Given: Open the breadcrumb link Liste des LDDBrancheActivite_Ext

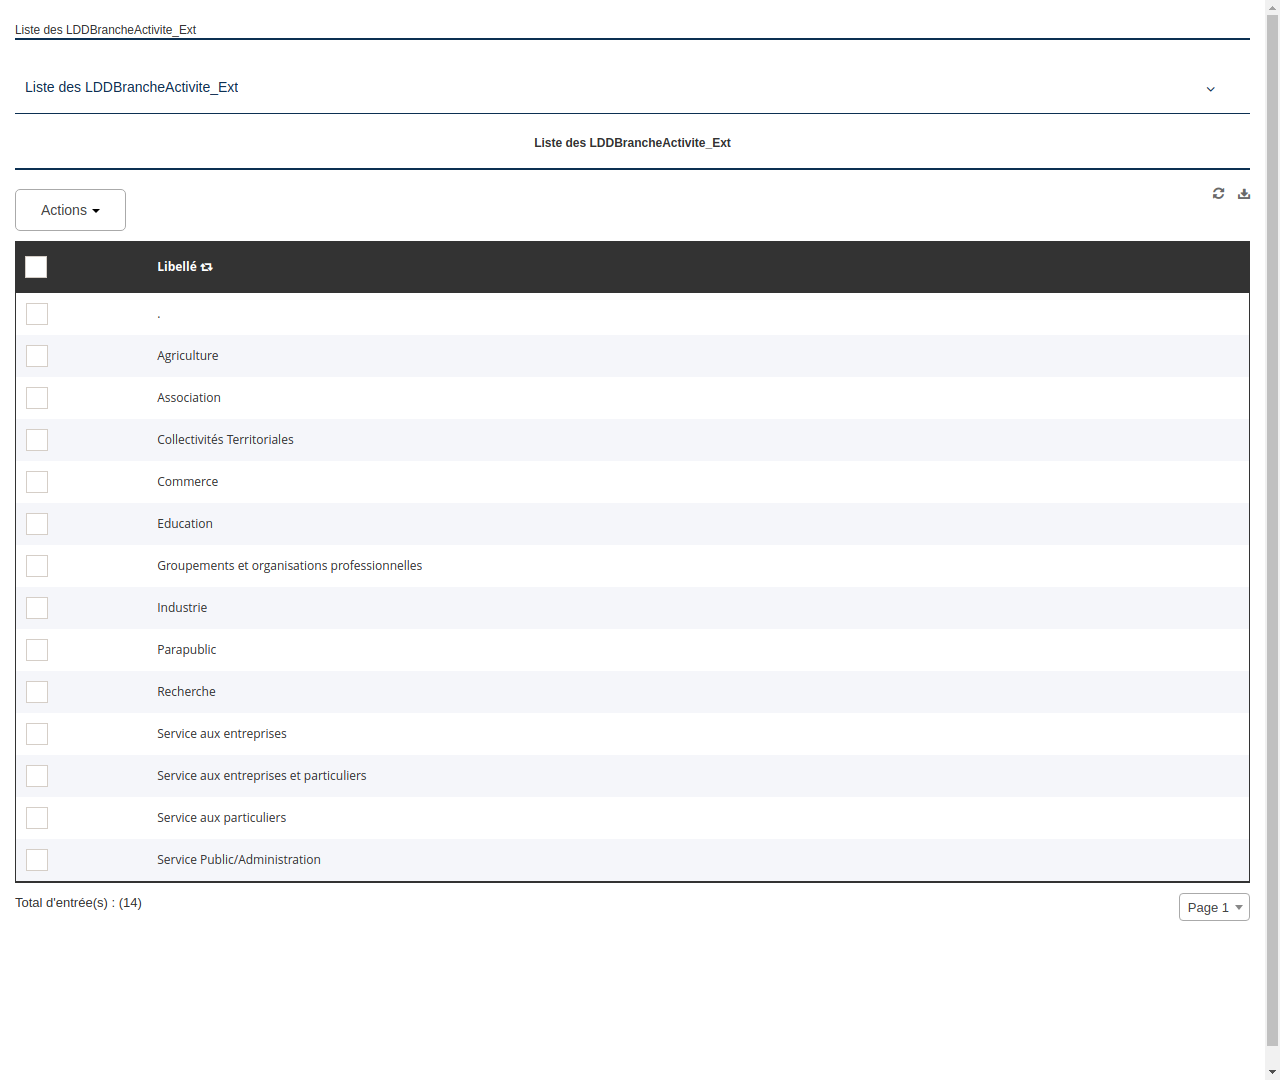Looking at the screenshot, I should pyautogui.click(x=105, y=30).
